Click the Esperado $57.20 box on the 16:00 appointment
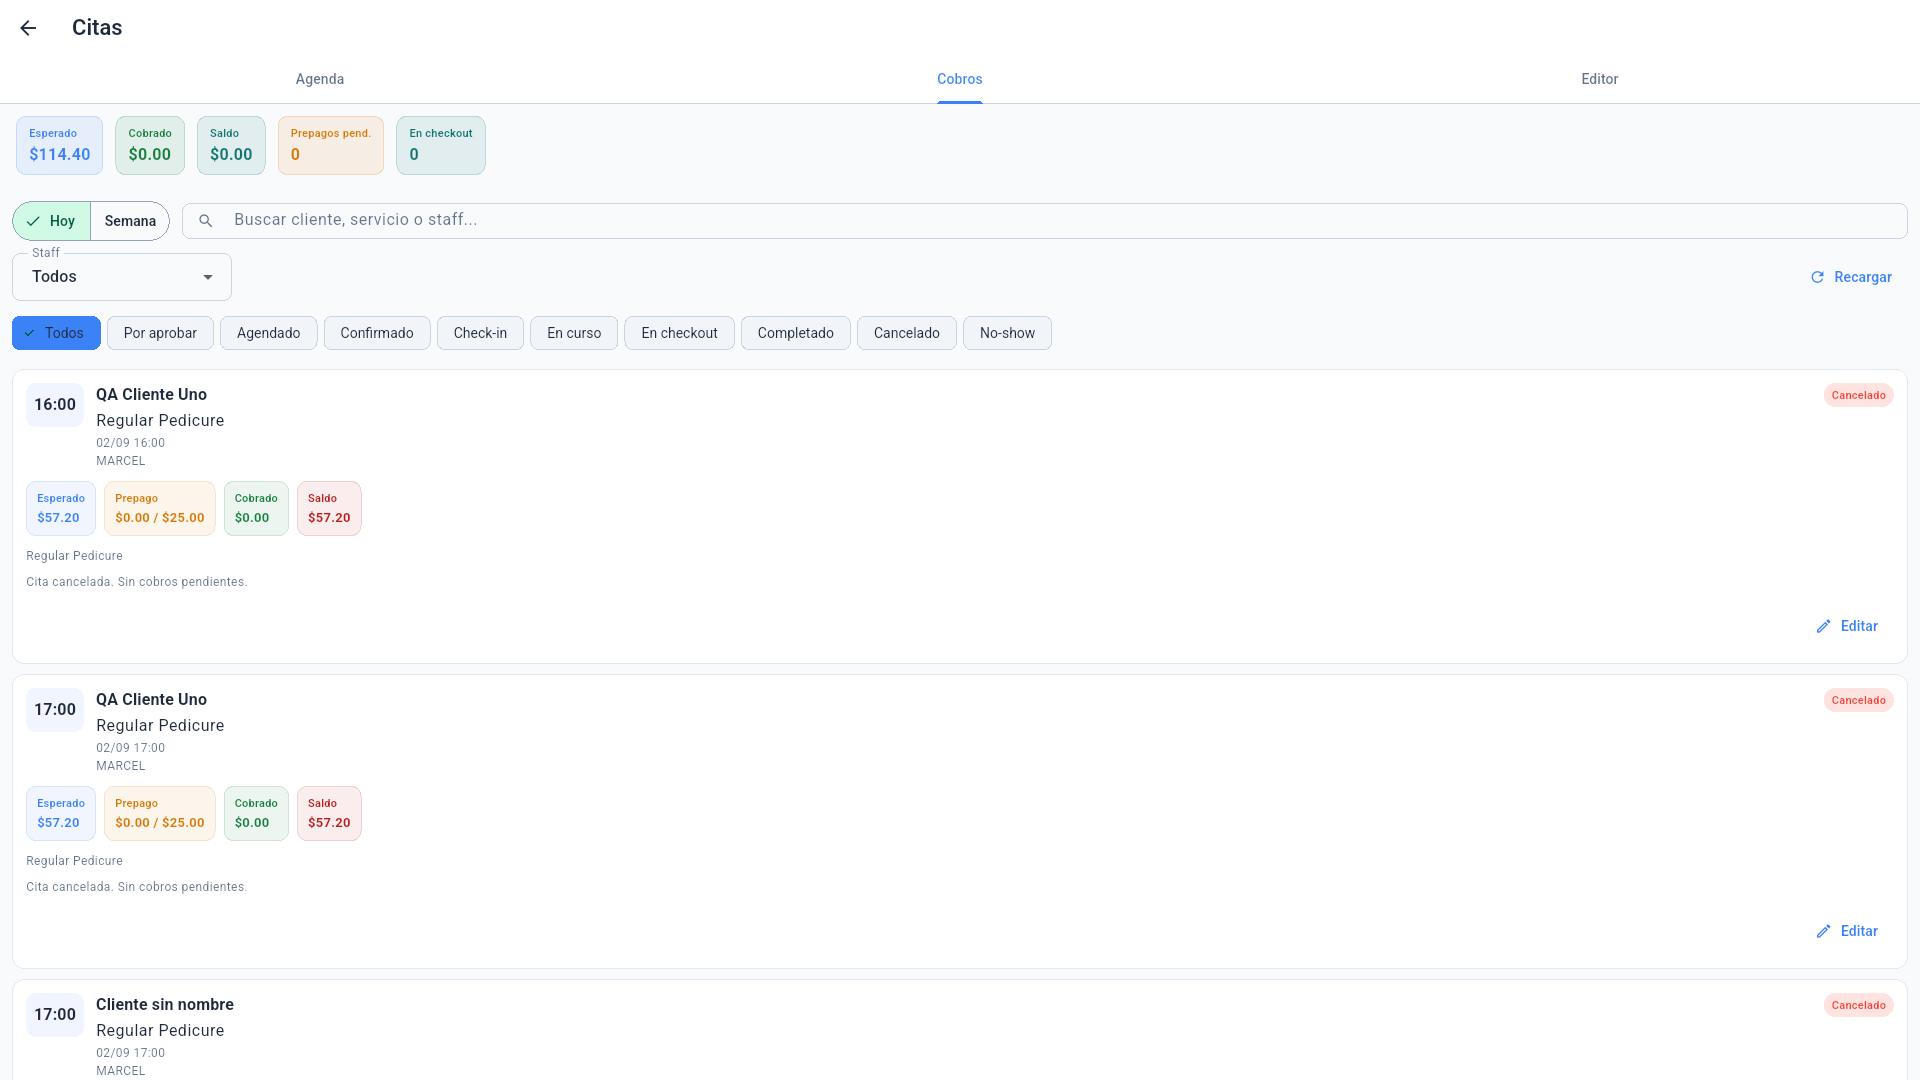The height and width of the screenshot is (1080, 1920). (x=61, y=508)
